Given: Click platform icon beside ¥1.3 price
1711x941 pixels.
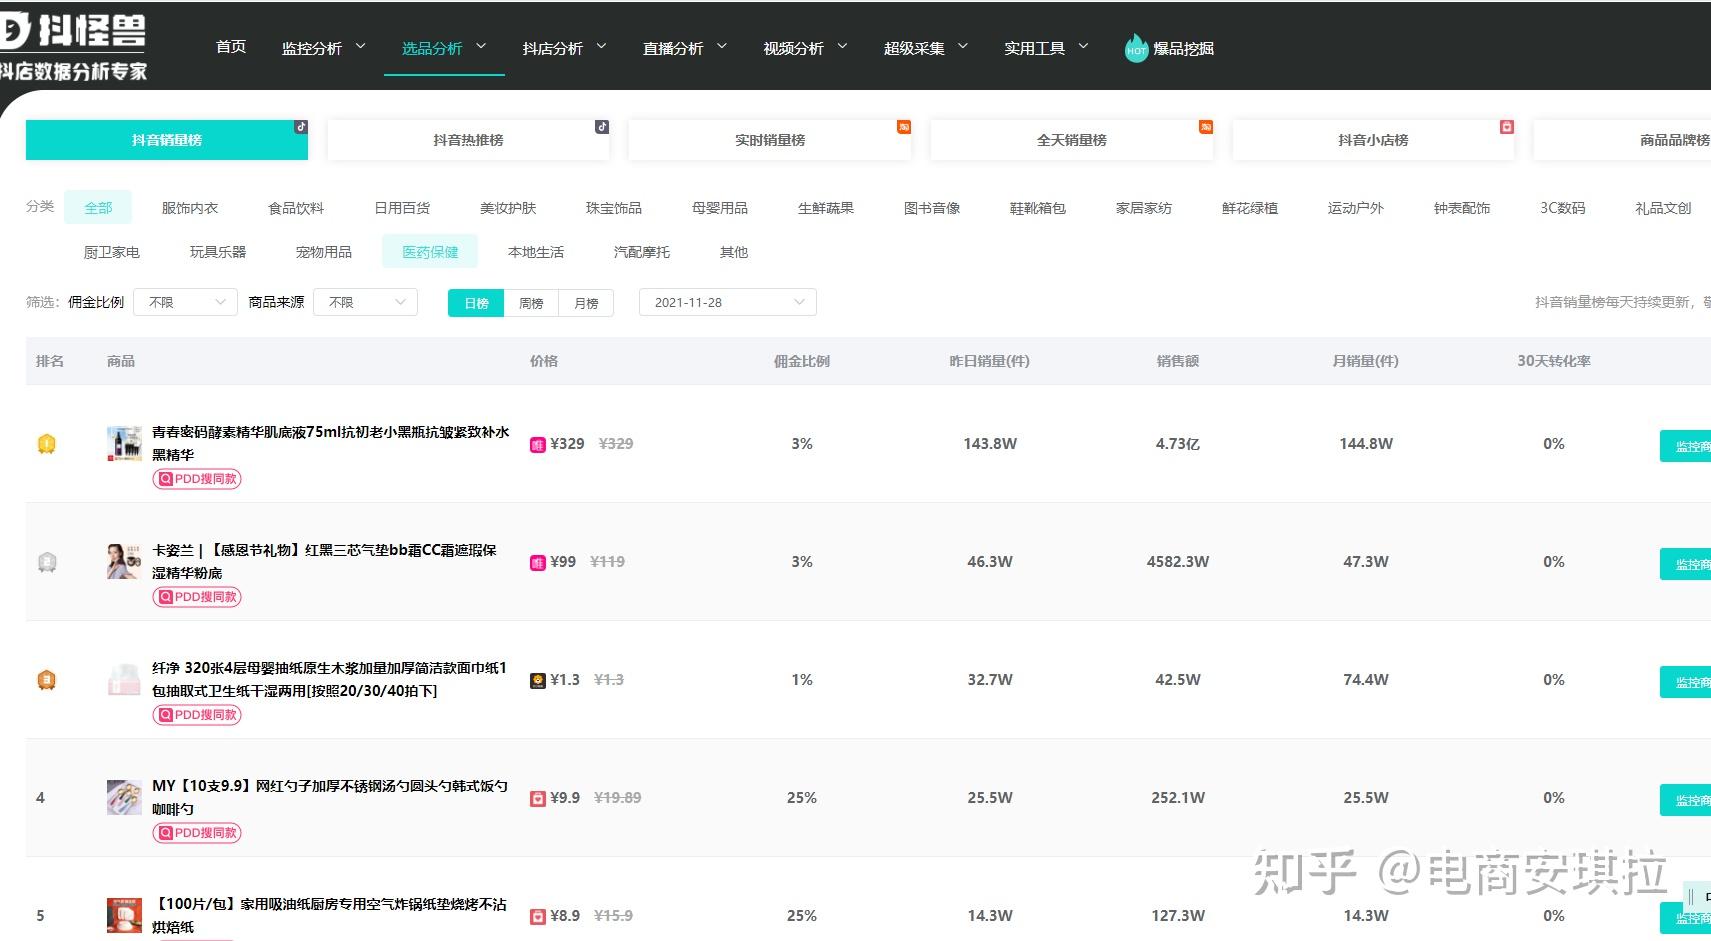Looking at the screenshot, I should tap(537, 680).
